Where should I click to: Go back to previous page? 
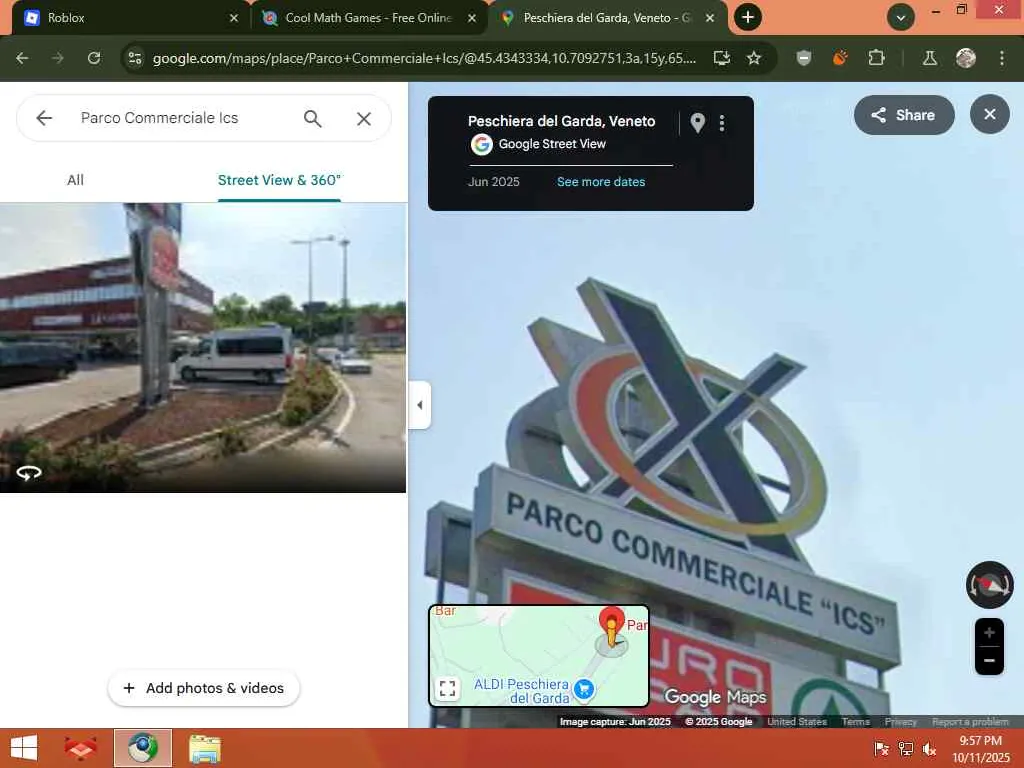[x=22, y=58]
